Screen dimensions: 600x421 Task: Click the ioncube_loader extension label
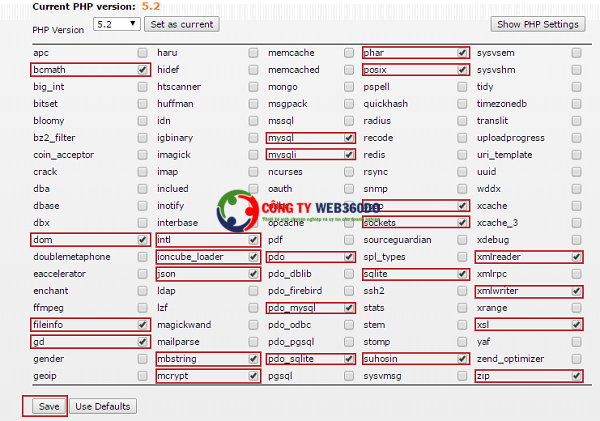190,257
